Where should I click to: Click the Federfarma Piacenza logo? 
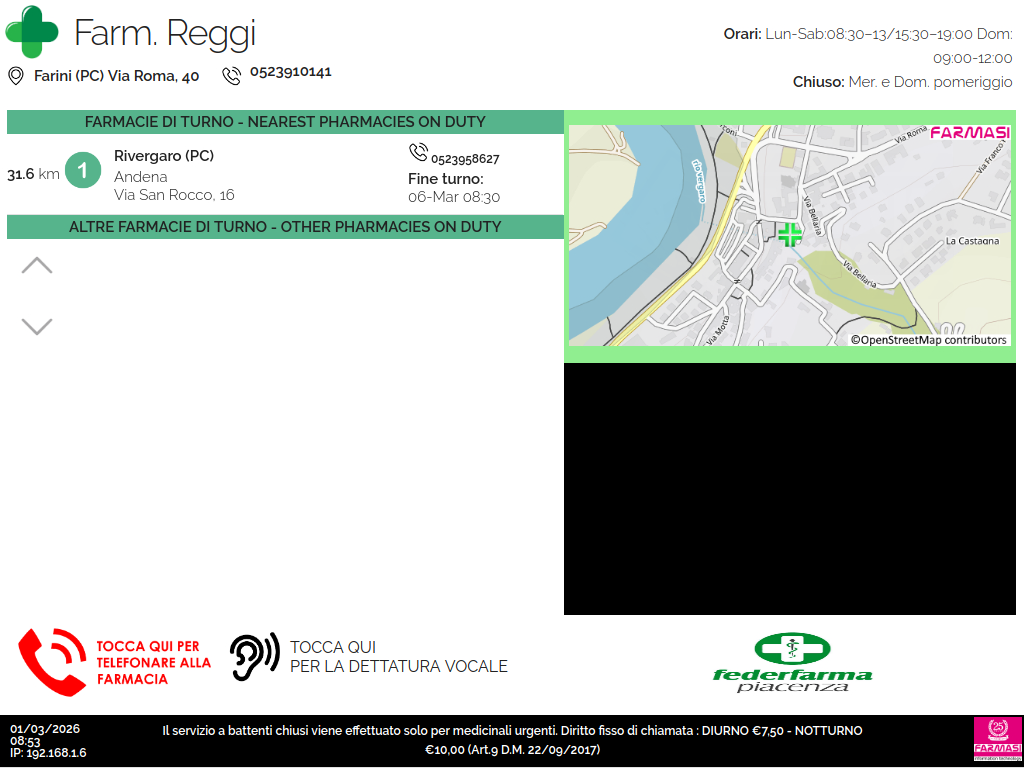(x=792, y=662)
